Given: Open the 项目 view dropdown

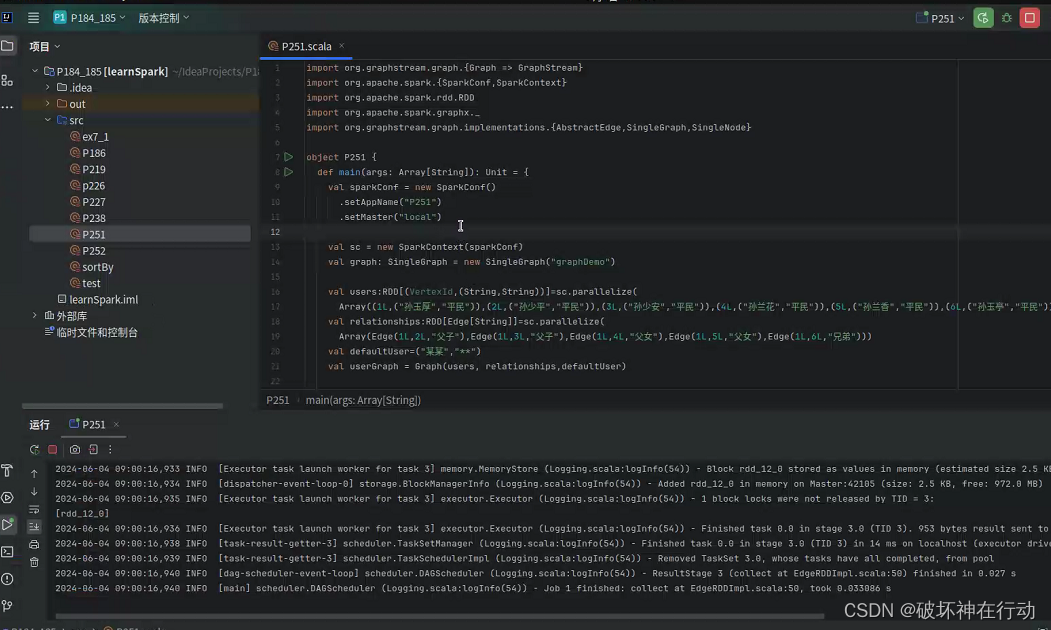Looking at the screenshot, I should pyautogui.click(x=45, y=46).
